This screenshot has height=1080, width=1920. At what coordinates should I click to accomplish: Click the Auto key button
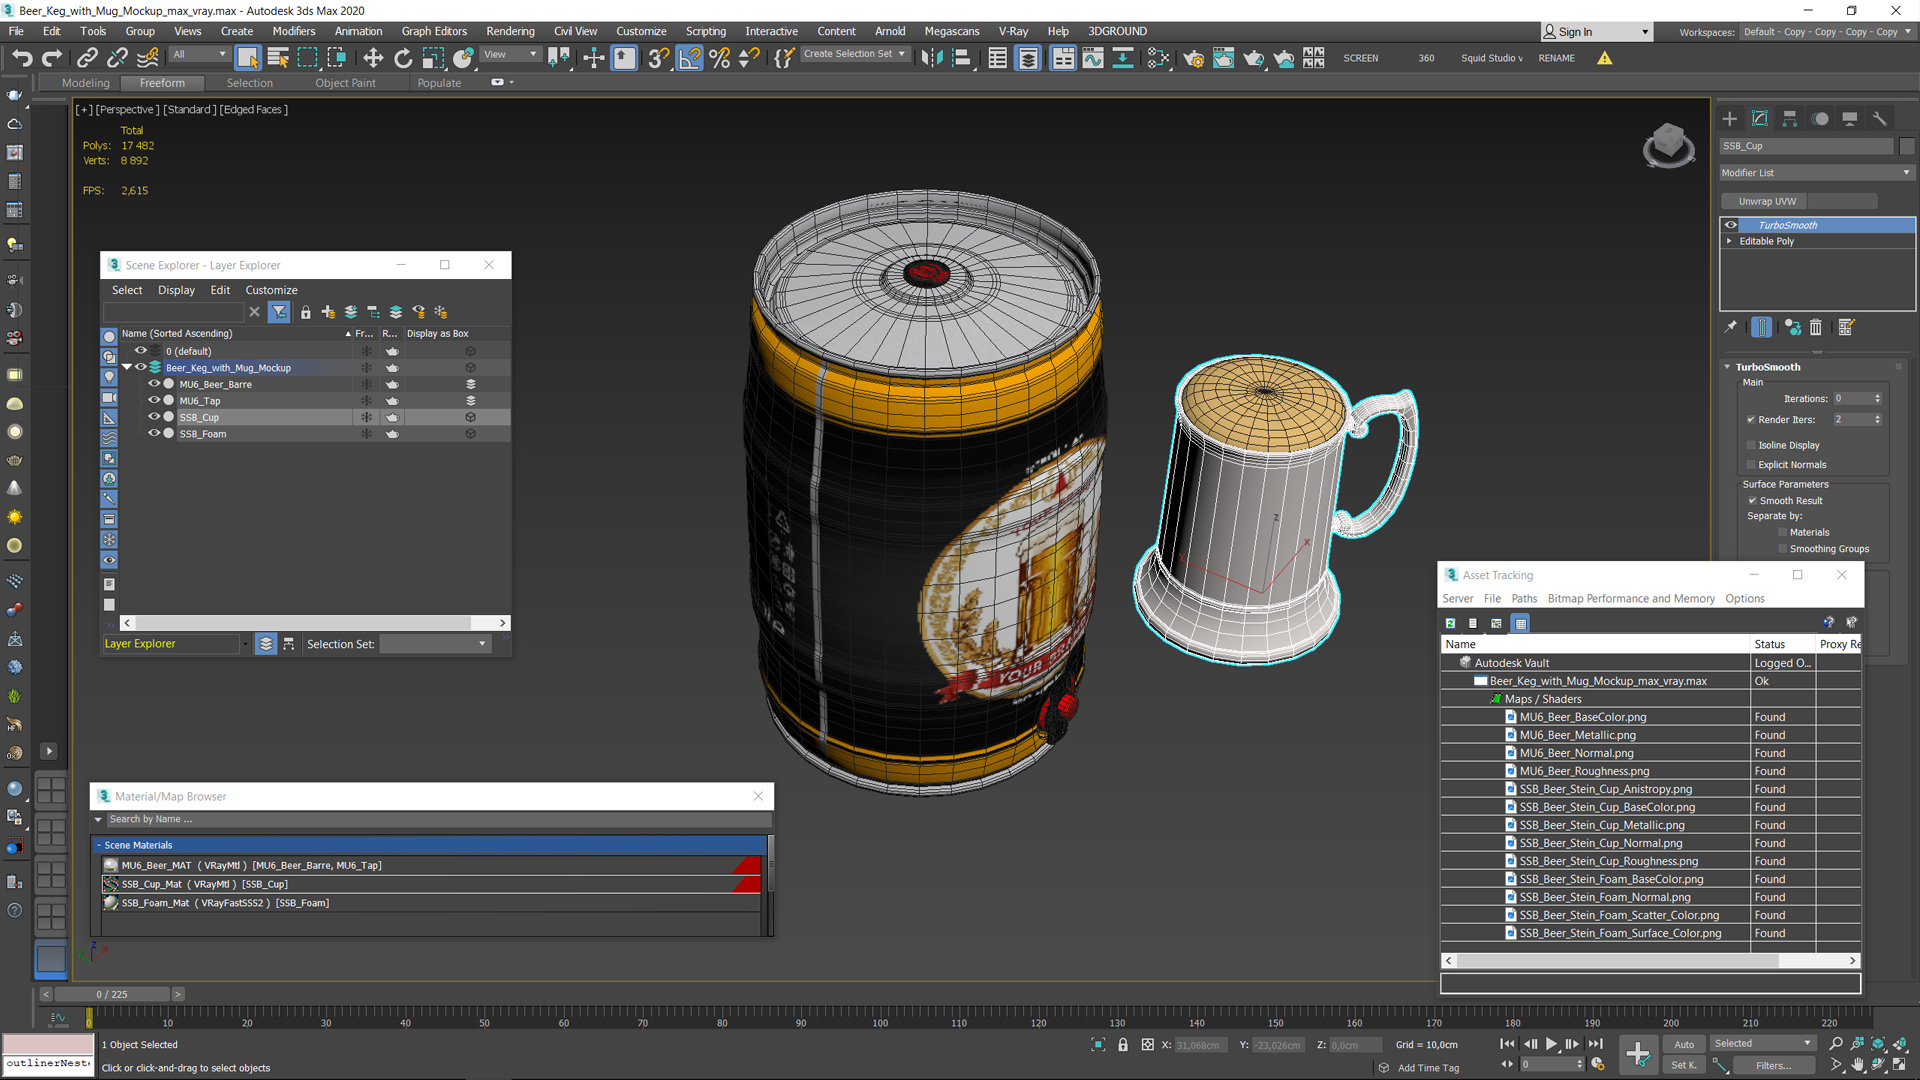pos(1684,1044)
